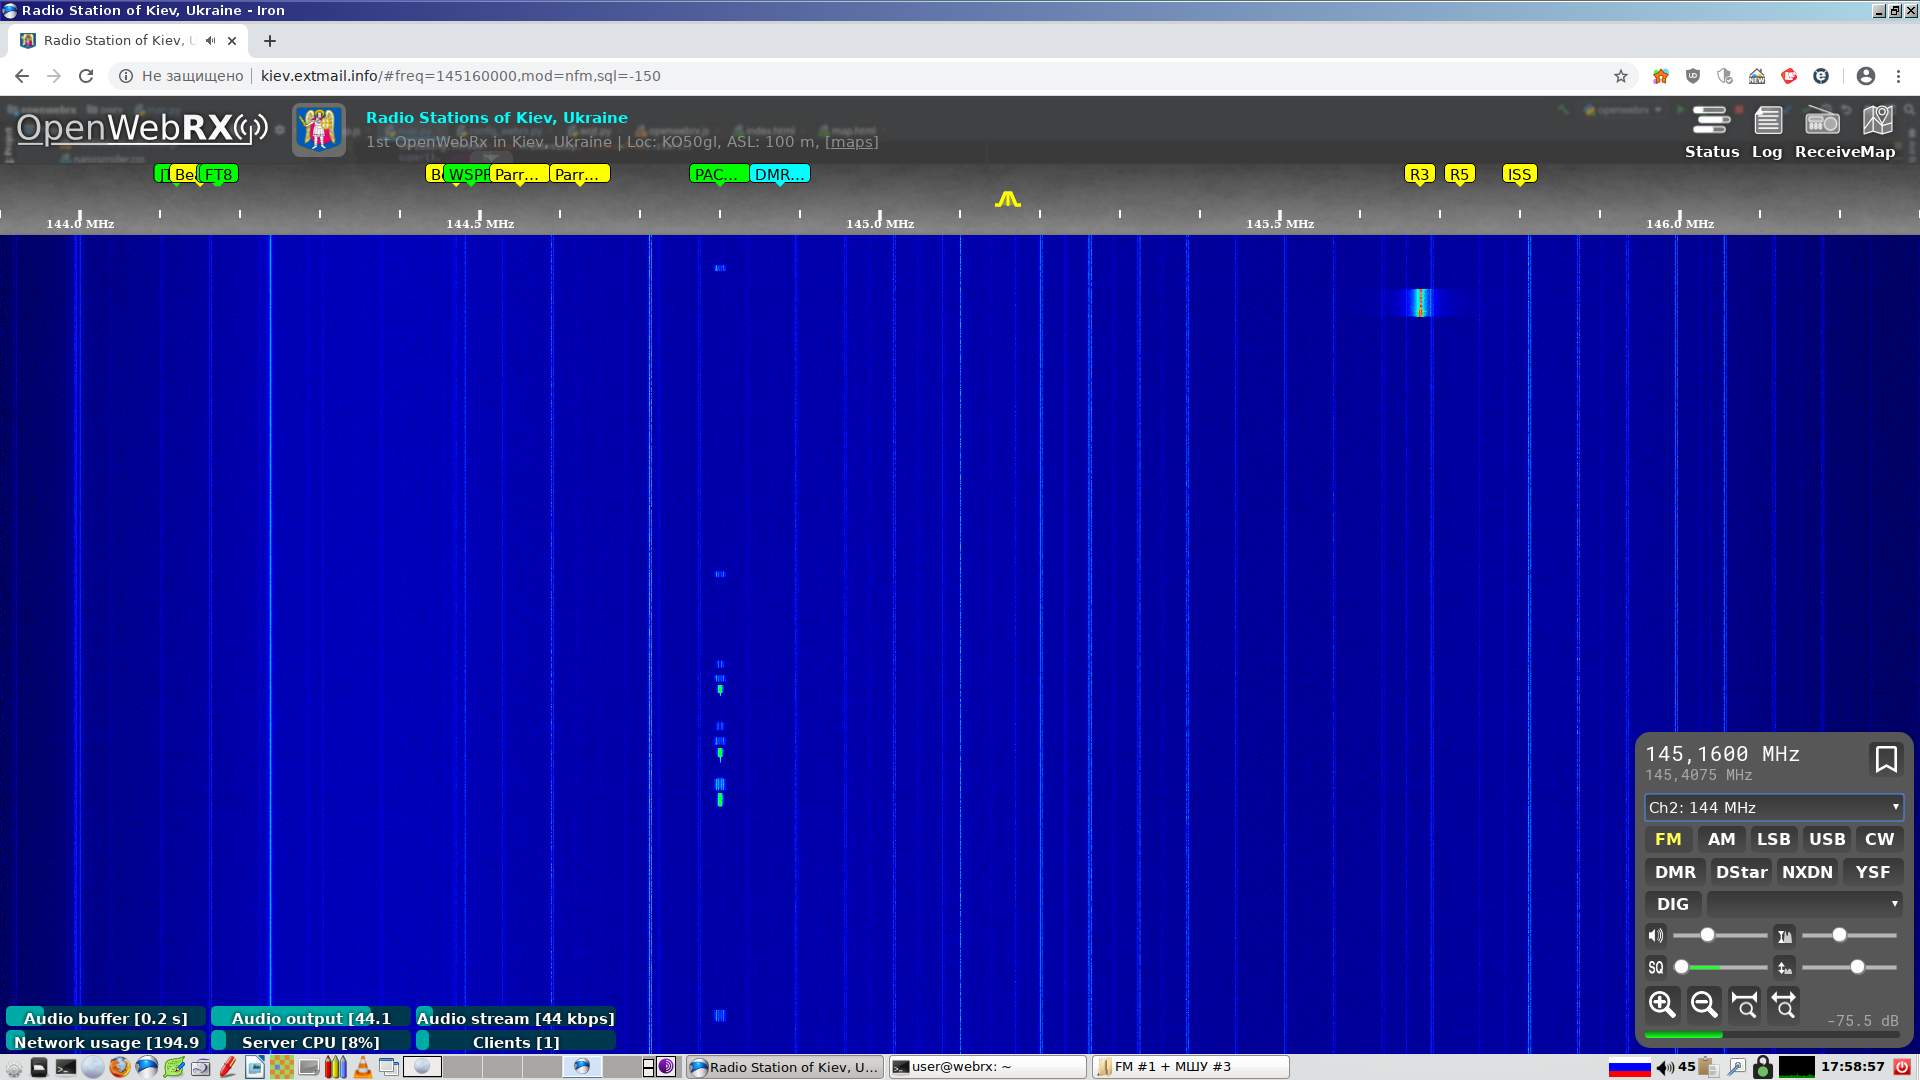The image size is (1920, 1080).
Task: Open the digital mode dropdown beside DIG
Action: click(x=1804, y=904)
